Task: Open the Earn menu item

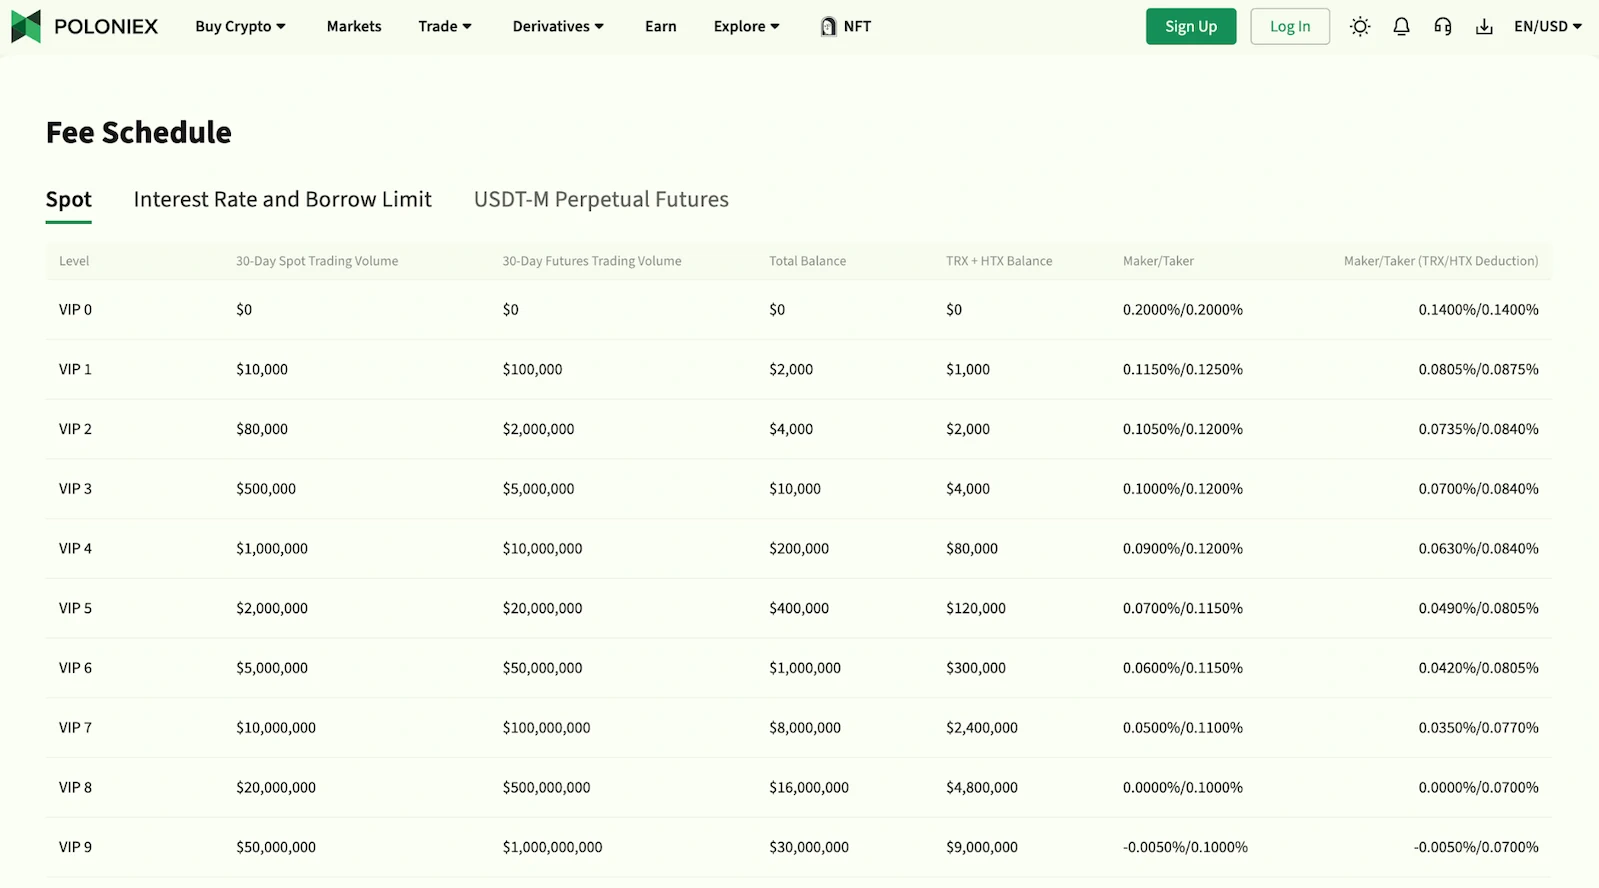Action: point(660,27)
